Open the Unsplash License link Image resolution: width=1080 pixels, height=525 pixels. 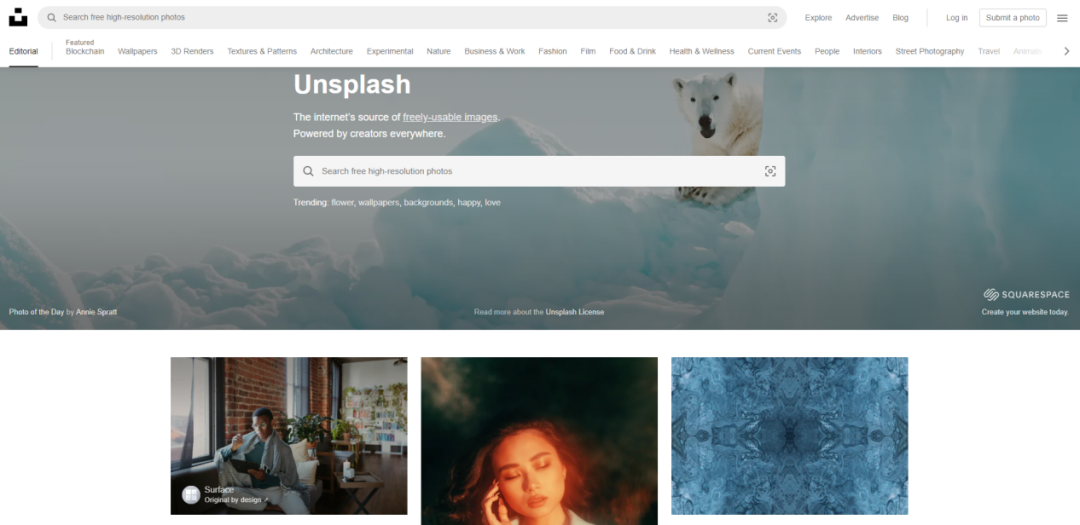[574, 312]
